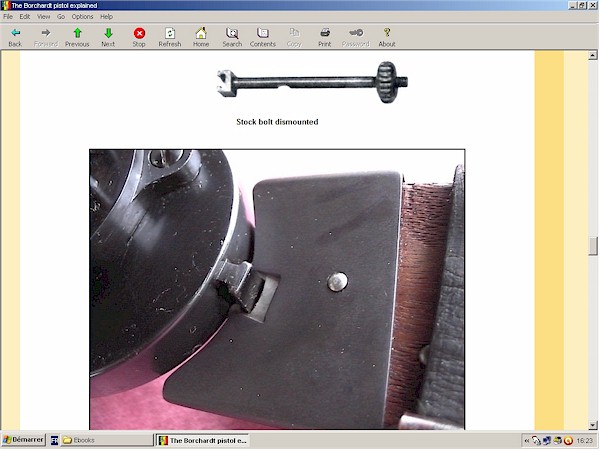This screenshot has height=450, width=600.
Task: Click the large stock attachment photo
Action: tap(277, 289)
